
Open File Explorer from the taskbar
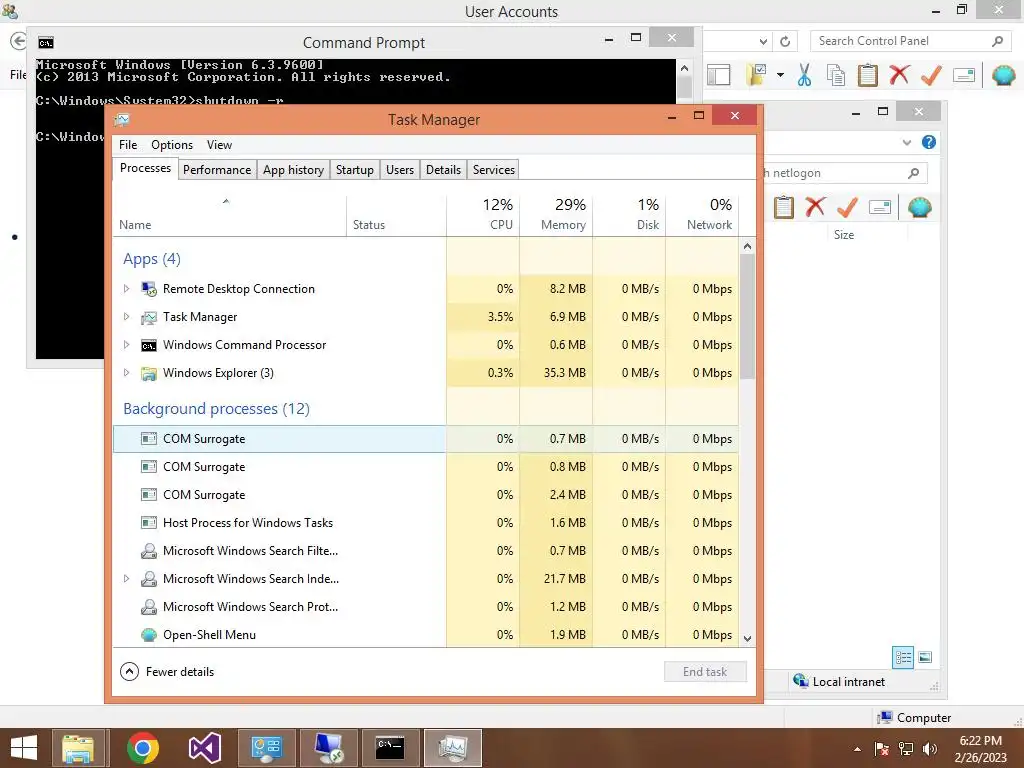coord(78,748)
